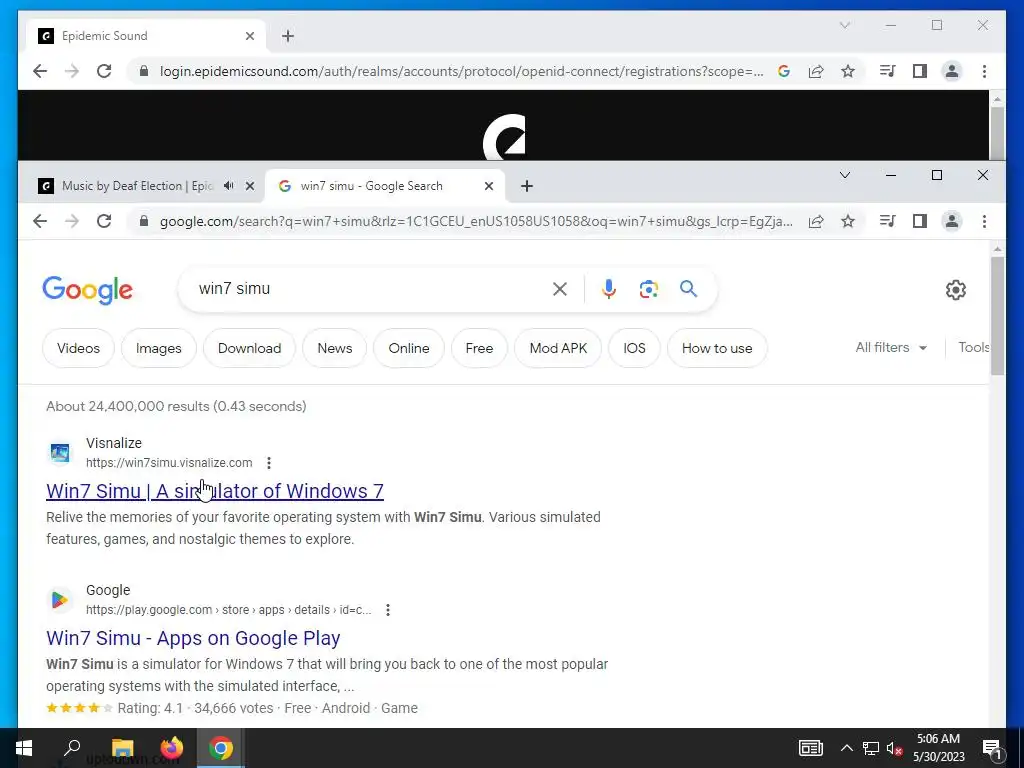The width and height of the screenshot is (1024, 768).
Task: Submit search with magnifying glass icon
Action: tap(688, 289)
